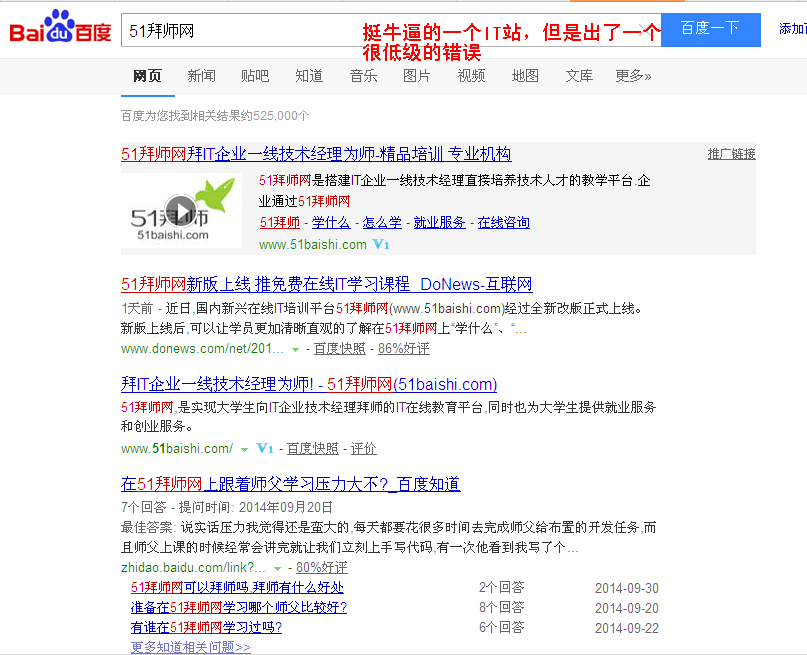This screenshot has width=807, height=655.
Task: Click the V1 badge next to www.51baishi.com/ result
Action: [265, 449]
